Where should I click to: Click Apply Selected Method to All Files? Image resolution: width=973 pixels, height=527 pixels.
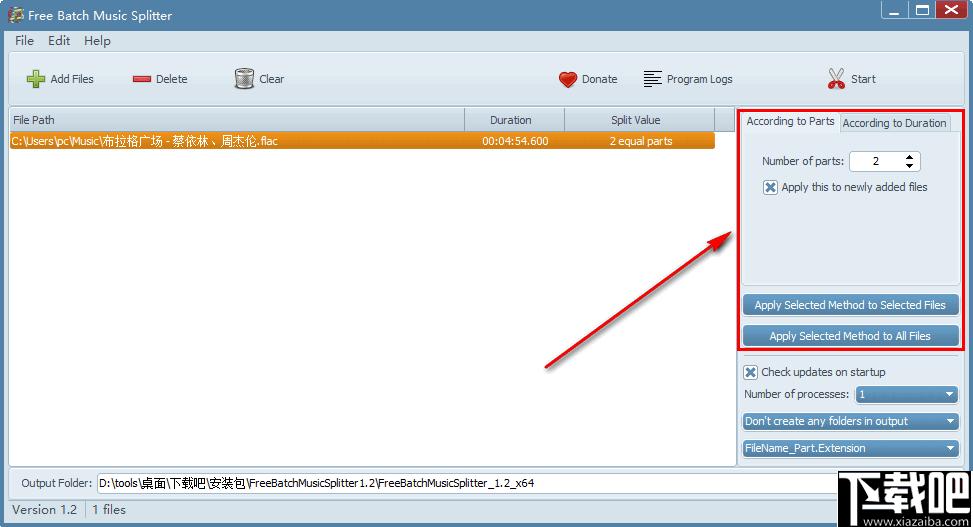[850, 336]
